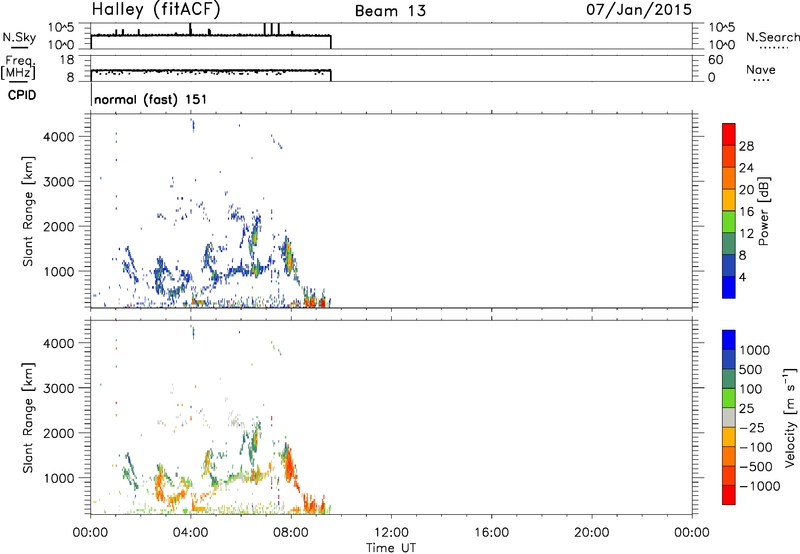Click the '28' Power colorbar tick label
Screen dimensions: 800x554
746,146
